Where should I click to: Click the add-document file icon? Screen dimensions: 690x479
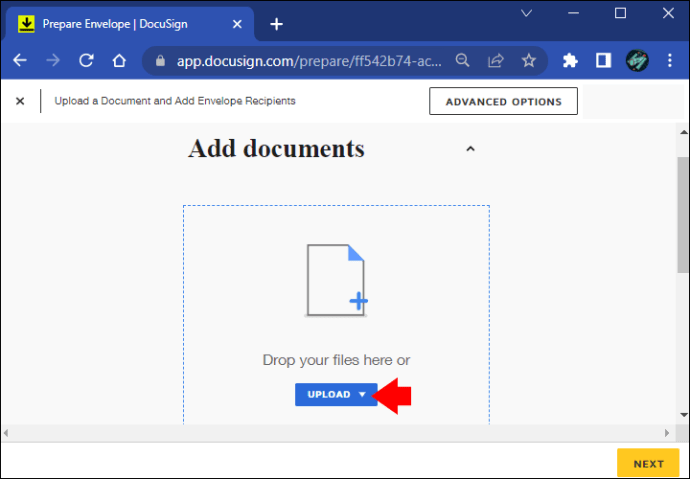[337, 280]
